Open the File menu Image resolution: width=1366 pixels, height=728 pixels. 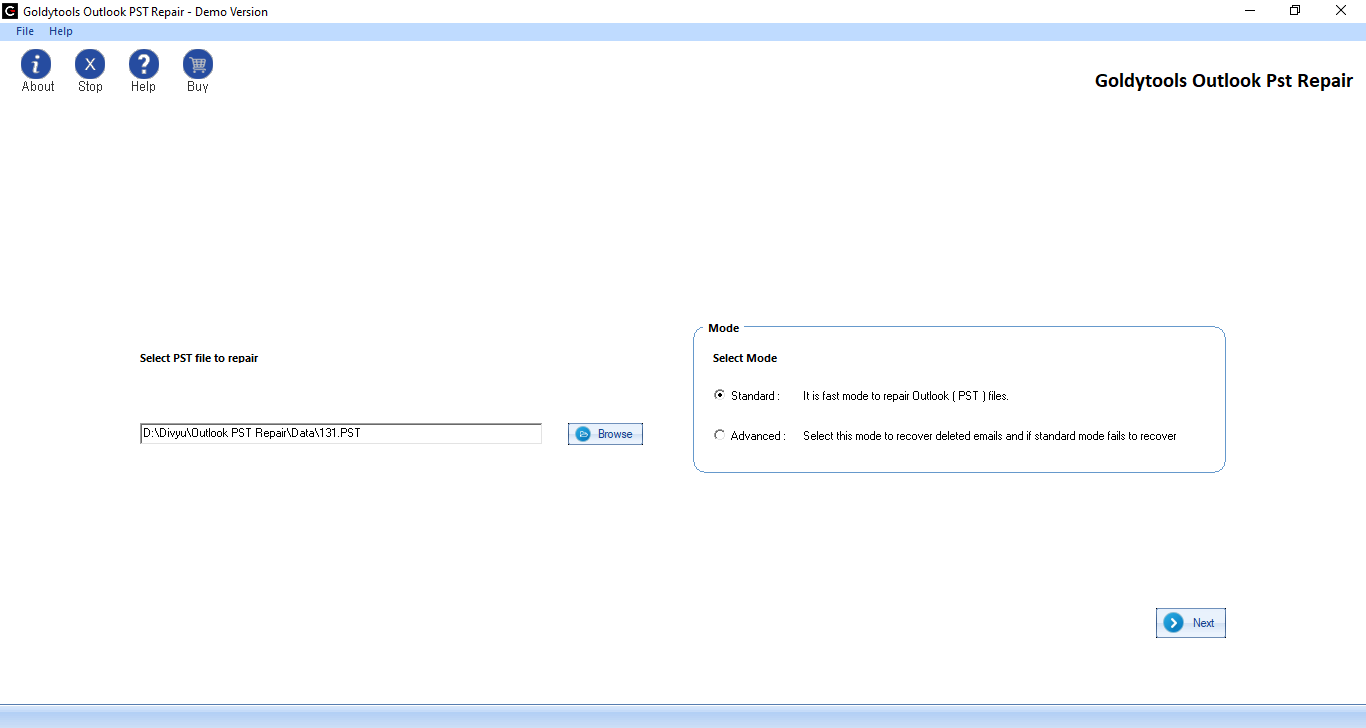tap(25, 31)
